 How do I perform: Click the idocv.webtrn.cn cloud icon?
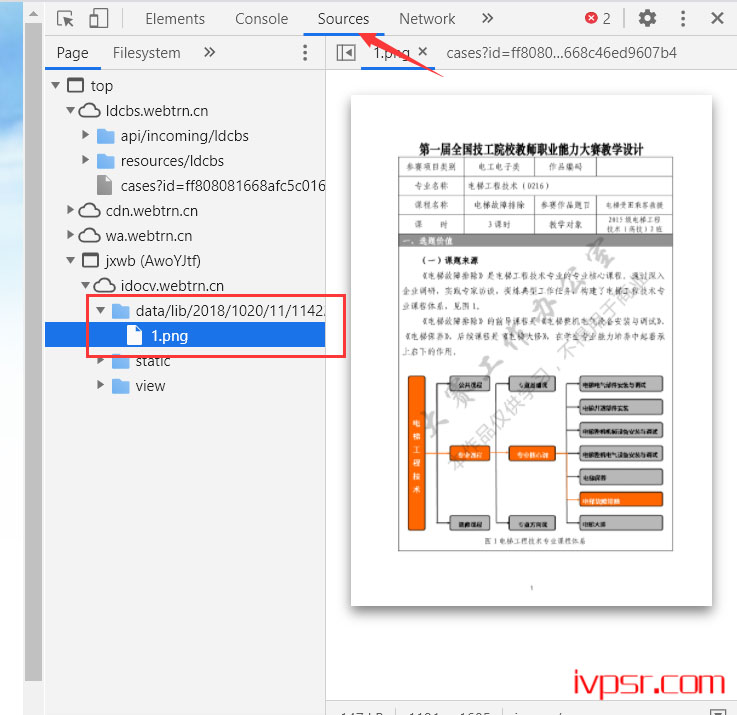click(x=104, y=285)
